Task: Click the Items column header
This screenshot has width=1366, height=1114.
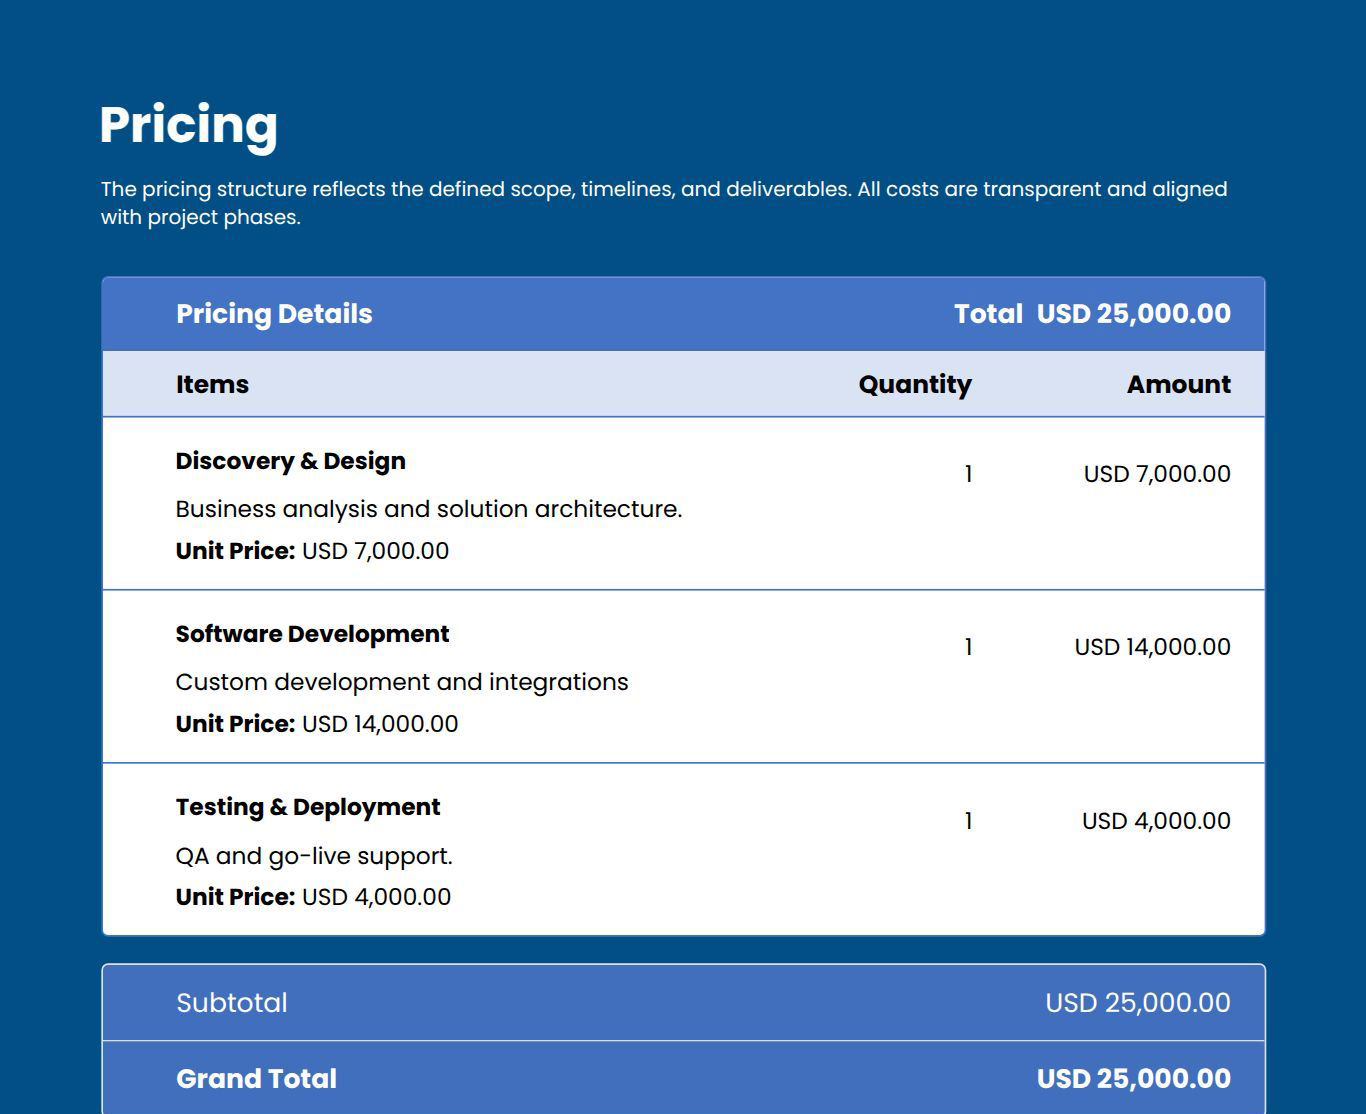Action: [x=211, y=384]
